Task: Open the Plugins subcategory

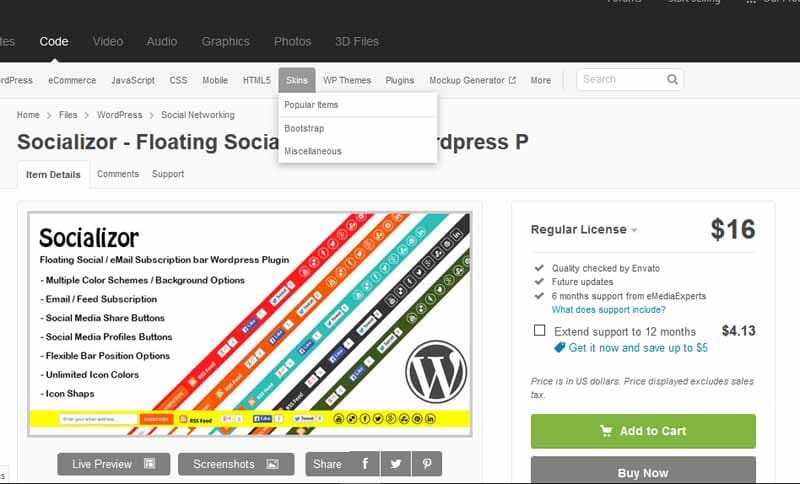Action: pos(399,81)
